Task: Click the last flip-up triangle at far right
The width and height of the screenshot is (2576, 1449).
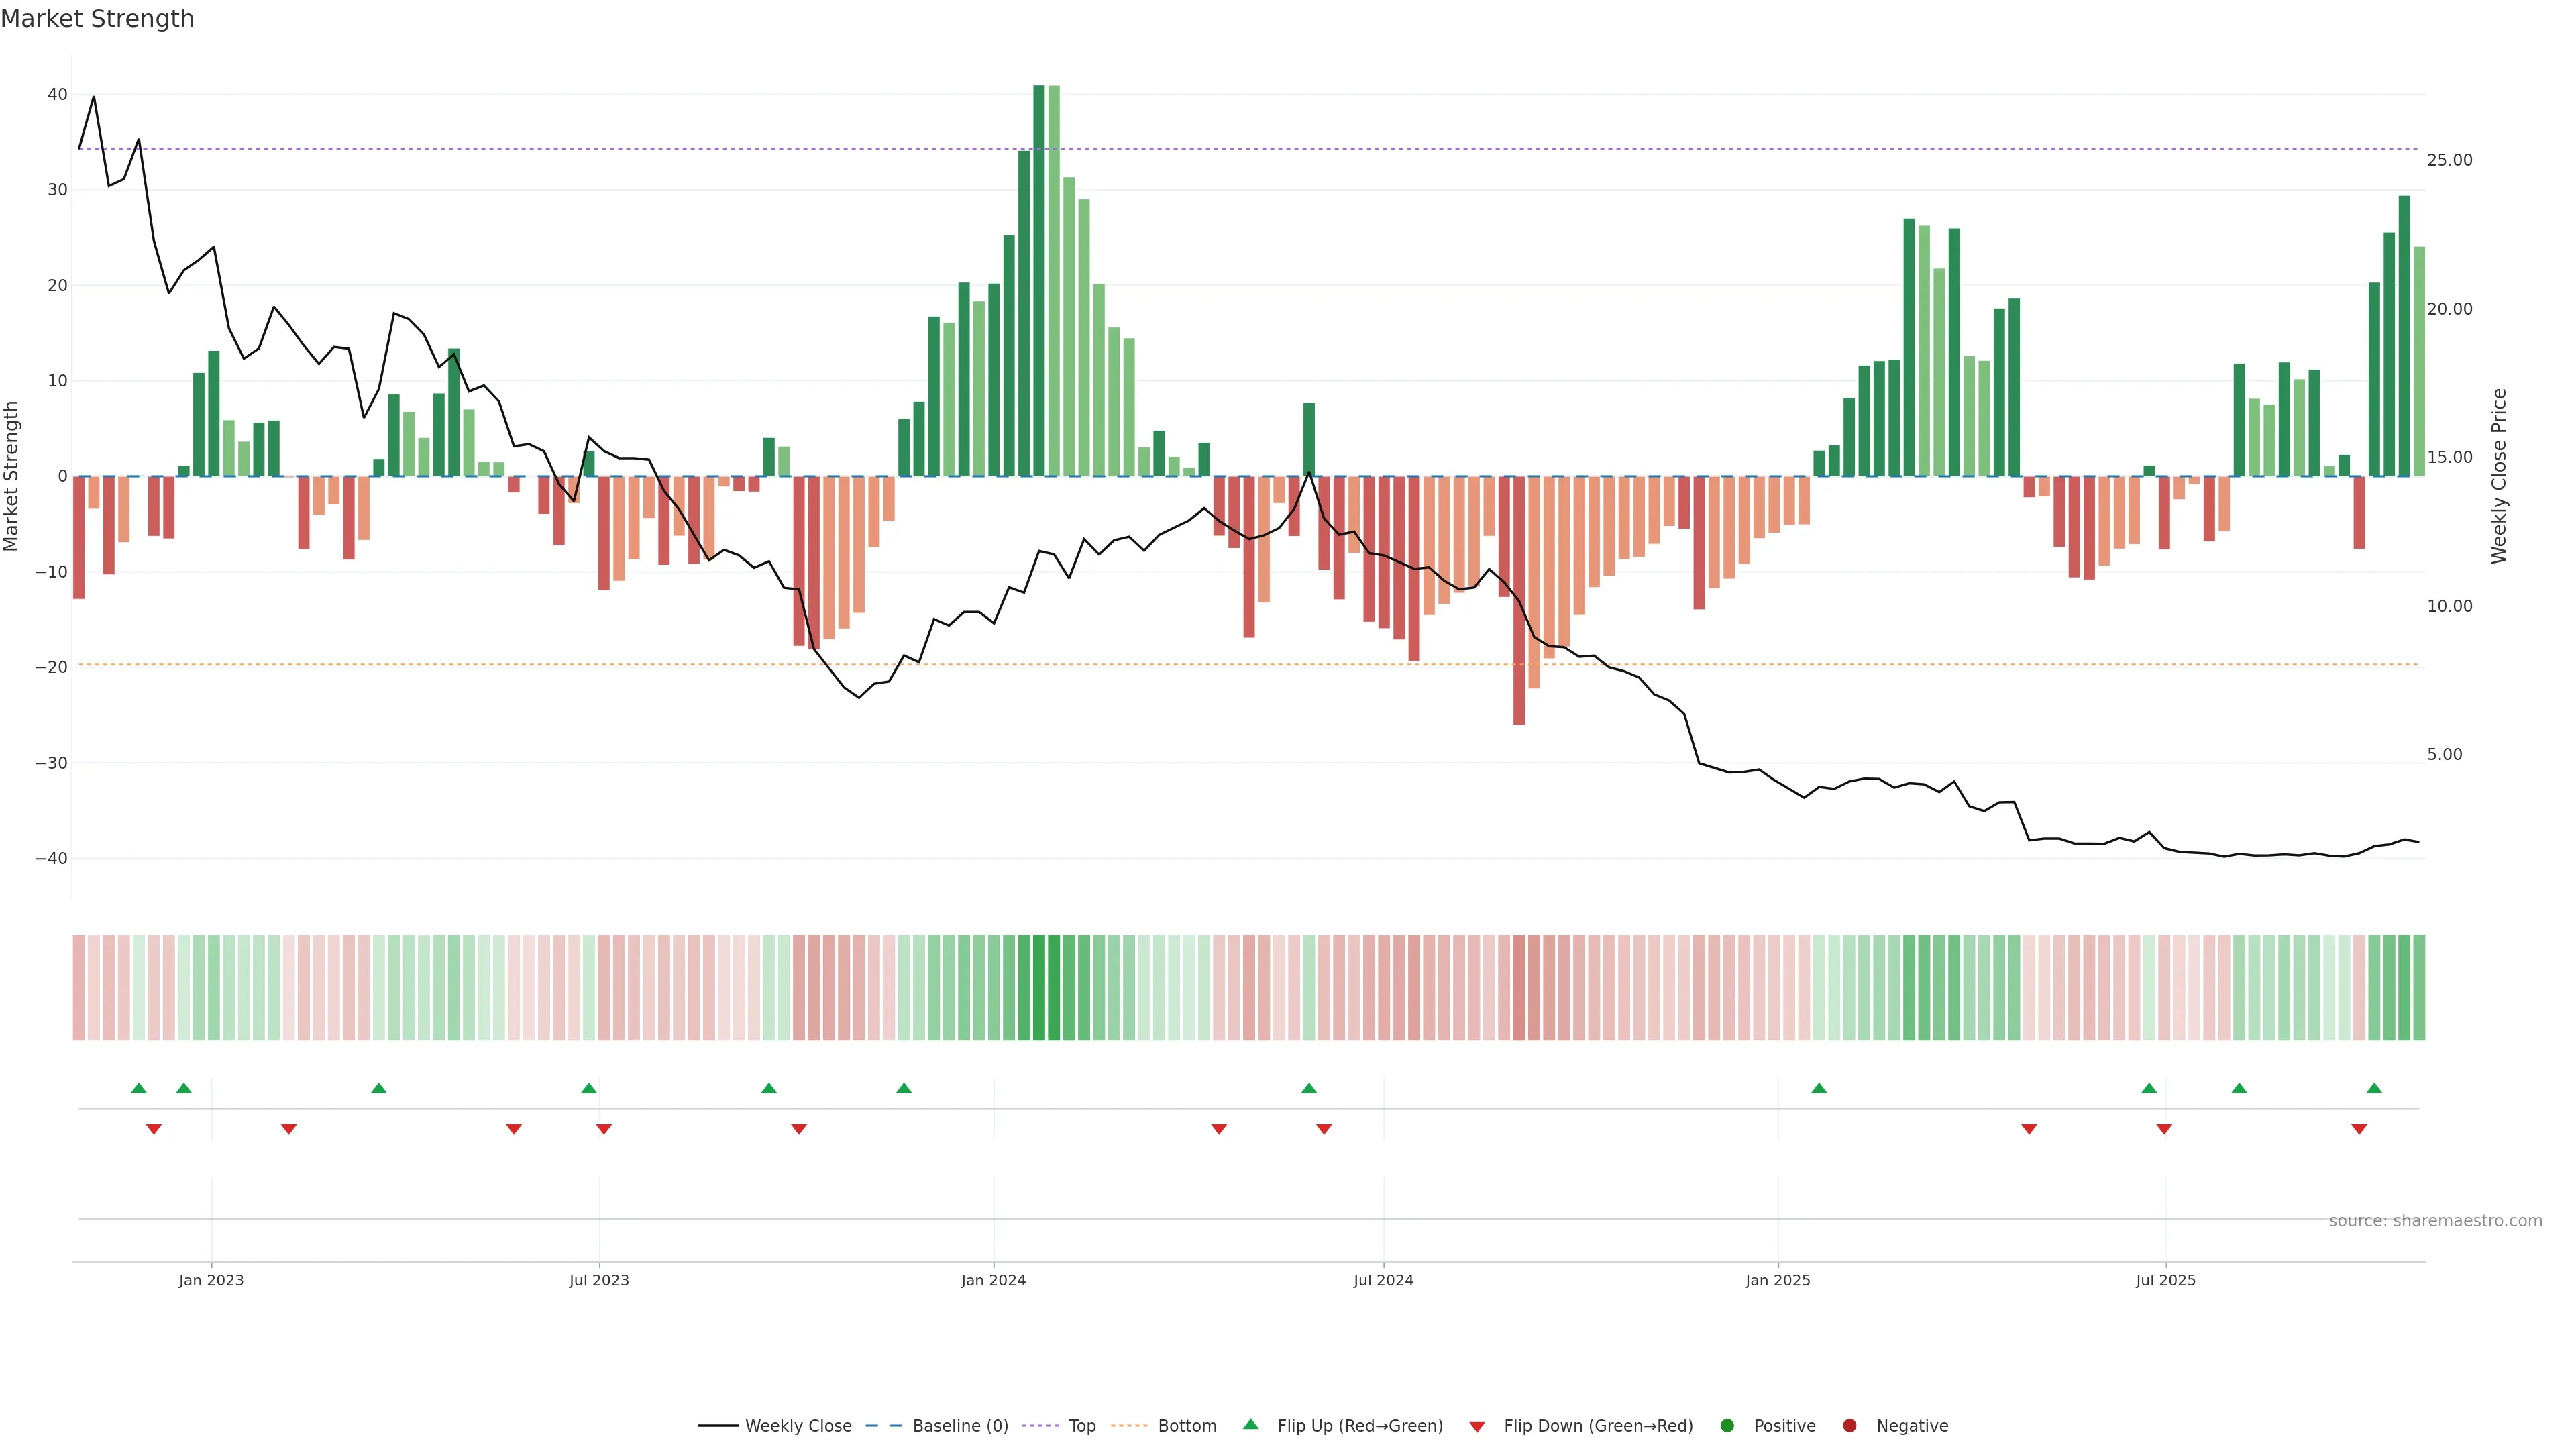Action: tap(2374, 1088)
